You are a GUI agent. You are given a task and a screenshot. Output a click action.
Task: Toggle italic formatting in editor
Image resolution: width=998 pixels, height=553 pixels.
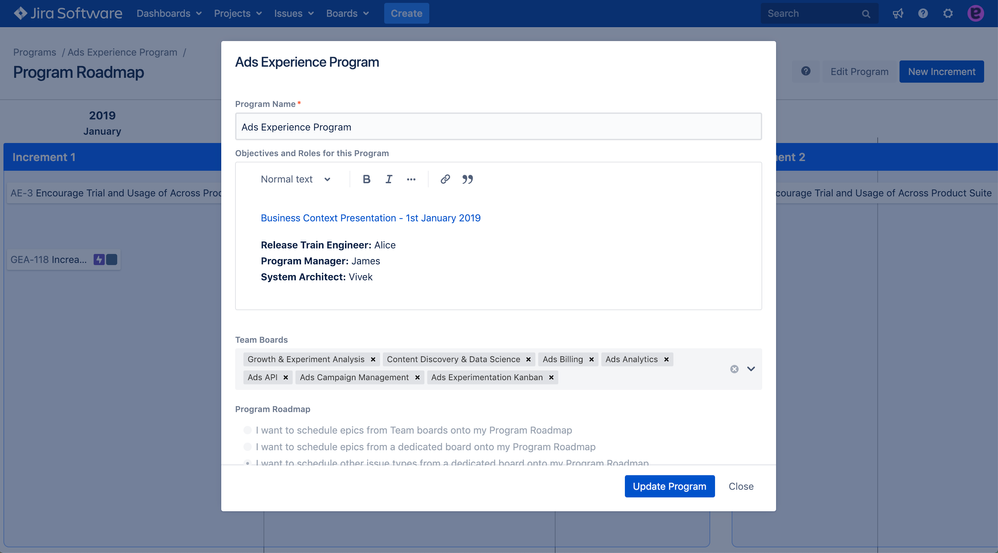pyautogui.click(x=389, y=179)
